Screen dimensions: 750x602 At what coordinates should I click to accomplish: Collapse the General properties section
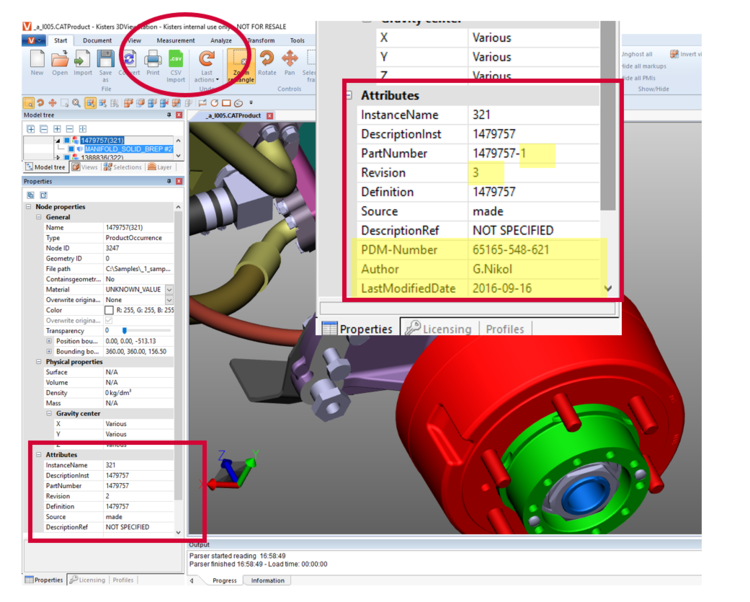pyautogui.click(x=39, y=217)
